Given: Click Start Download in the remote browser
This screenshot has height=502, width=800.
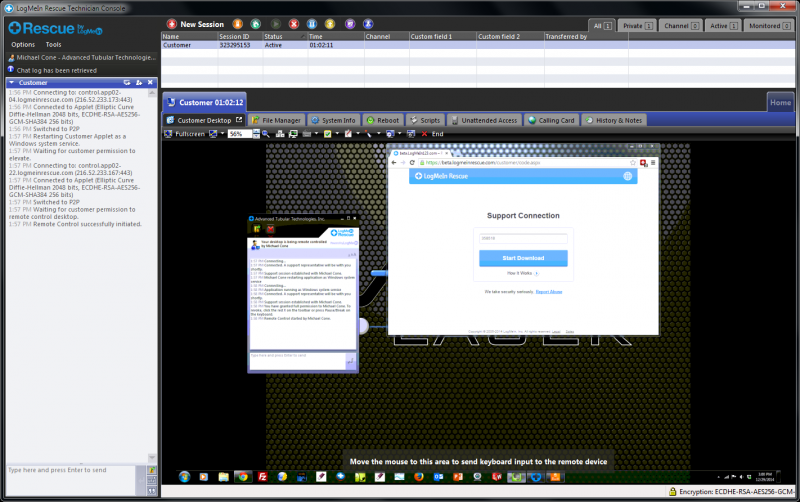Looking at the screenshot, I should (523, 258).
